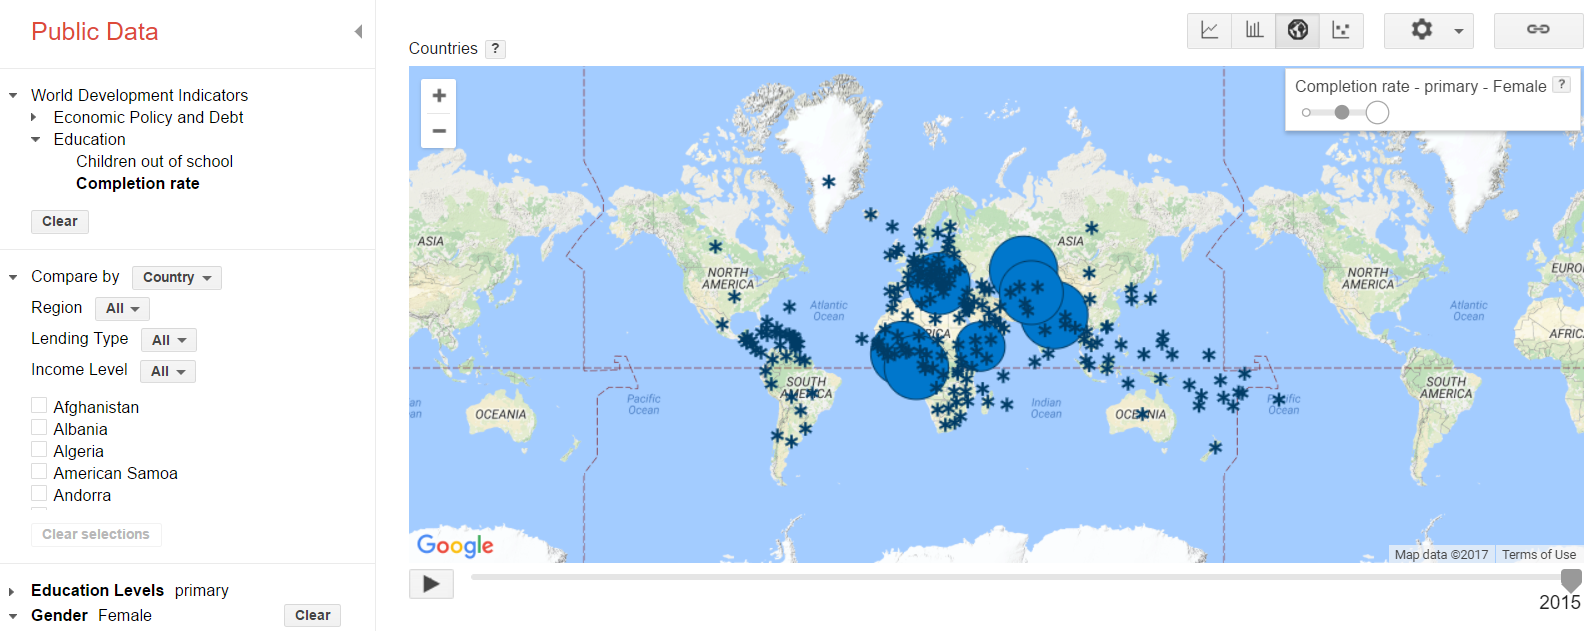Viewport: 1596px width, 631px height.
Task: Switch to bubble scatter chart view
Action: [1341, 30]
